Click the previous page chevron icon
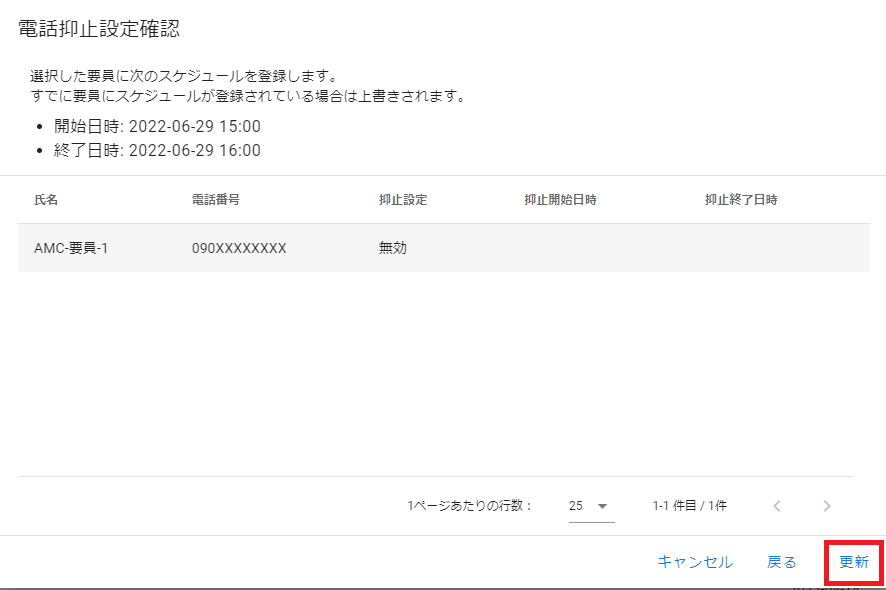 click(x=777, y=506)
